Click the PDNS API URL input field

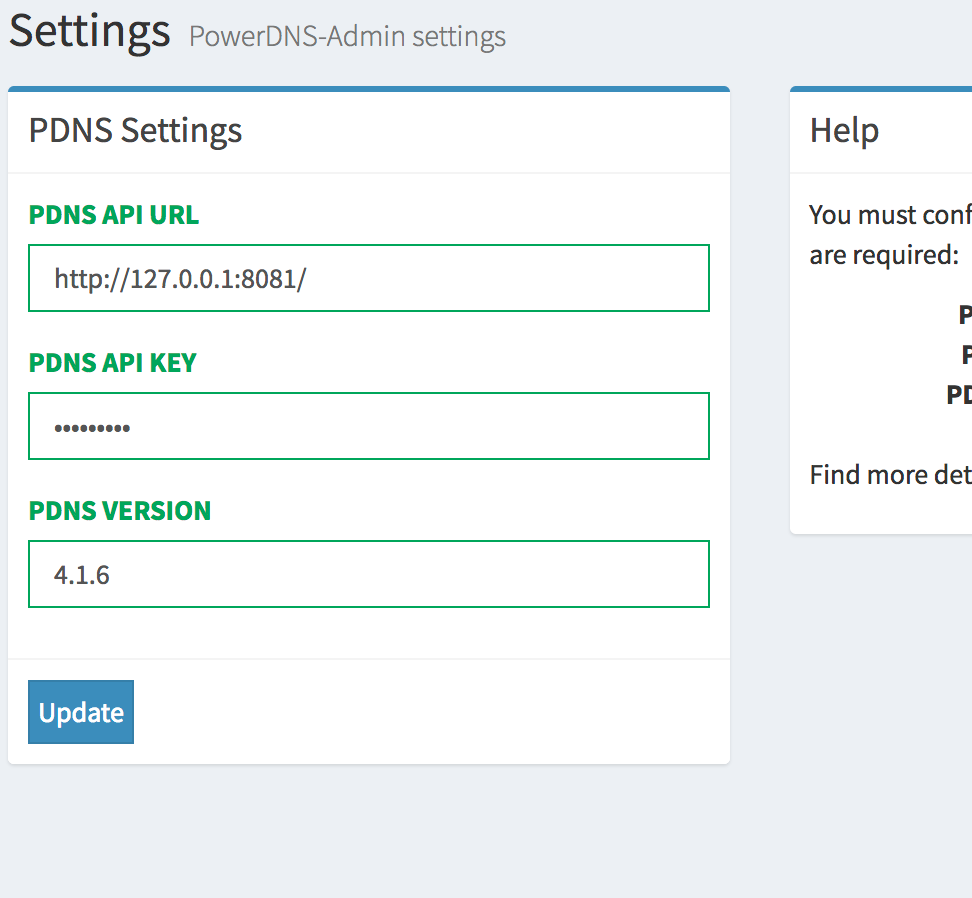coord(369,278)
